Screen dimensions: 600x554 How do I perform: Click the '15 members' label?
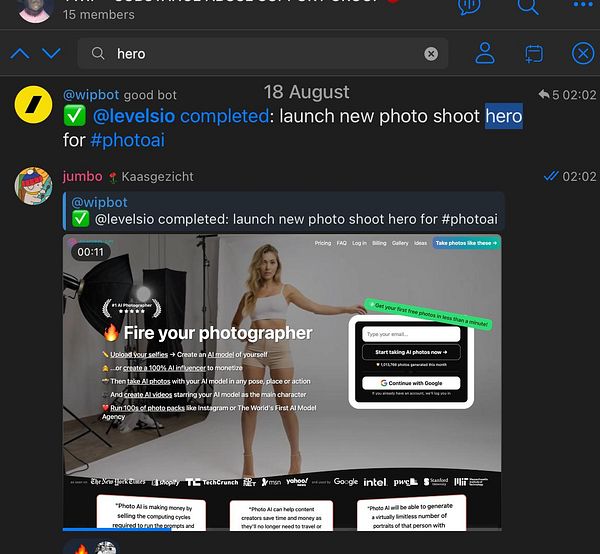(x=99, y=15)
